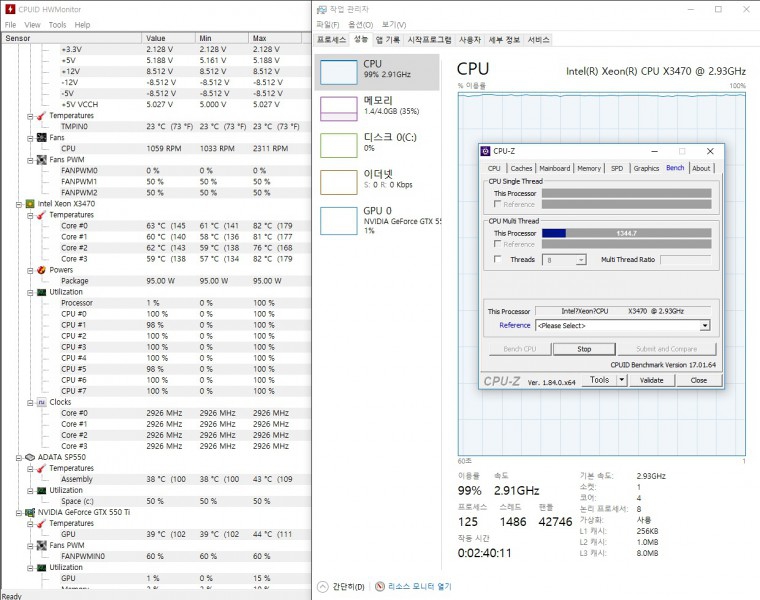
Task: Click the Validate button in CPU-Z
Action: coord(651,380)
